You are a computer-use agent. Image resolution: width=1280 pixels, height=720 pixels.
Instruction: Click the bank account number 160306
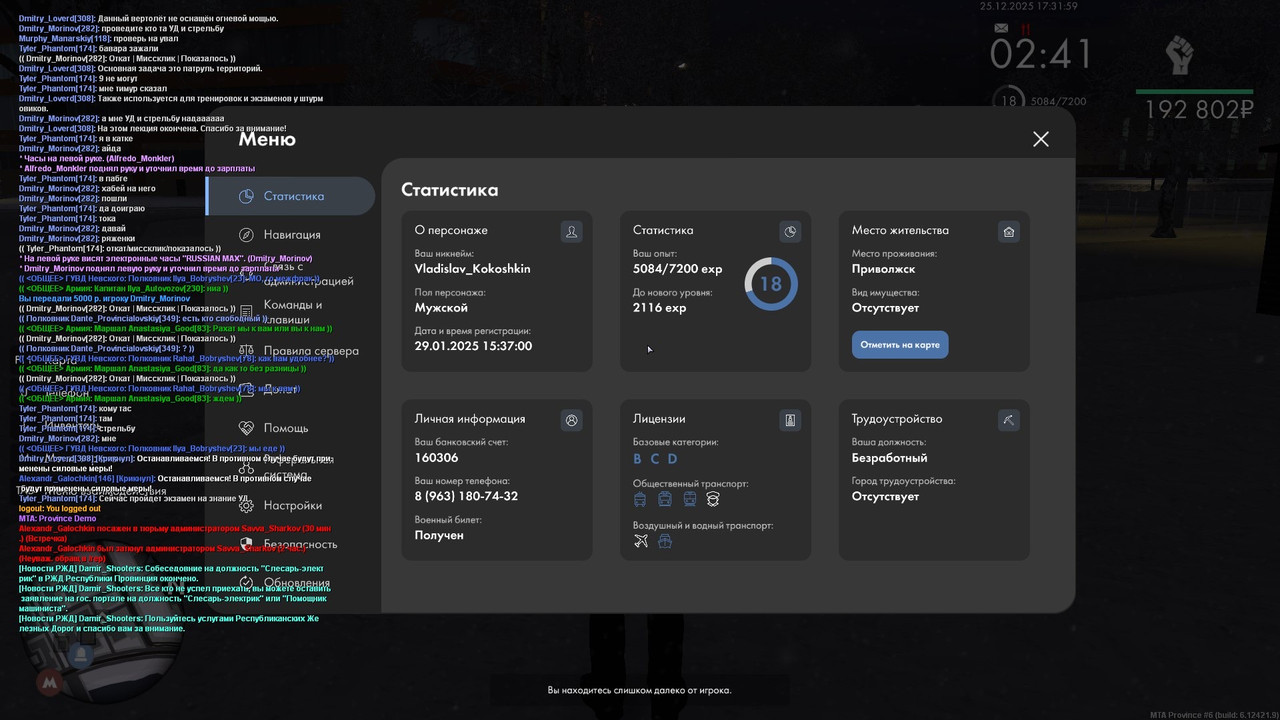[x=437, y=458]
